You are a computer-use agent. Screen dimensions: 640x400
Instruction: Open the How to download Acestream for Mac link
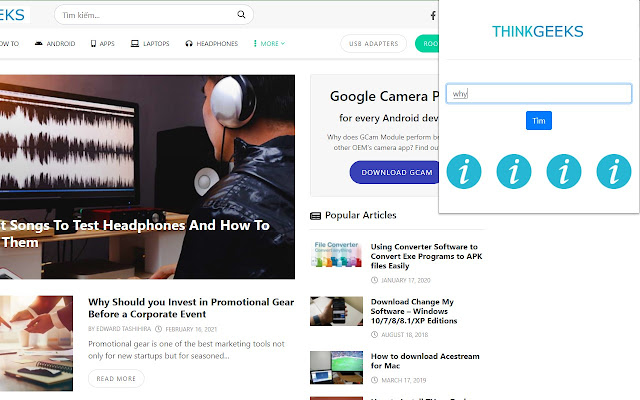425,361
